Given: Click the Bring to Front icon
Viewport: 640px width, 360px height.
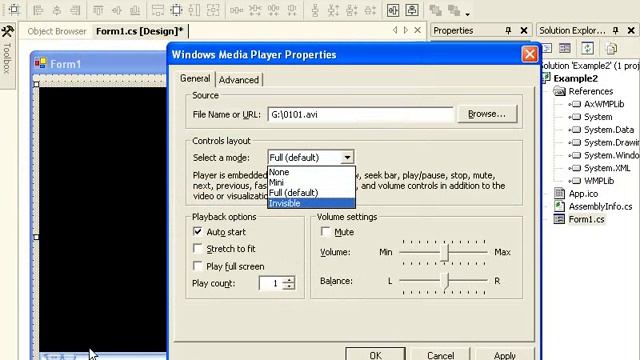Looking at the screenshot, I should [436, 10].
